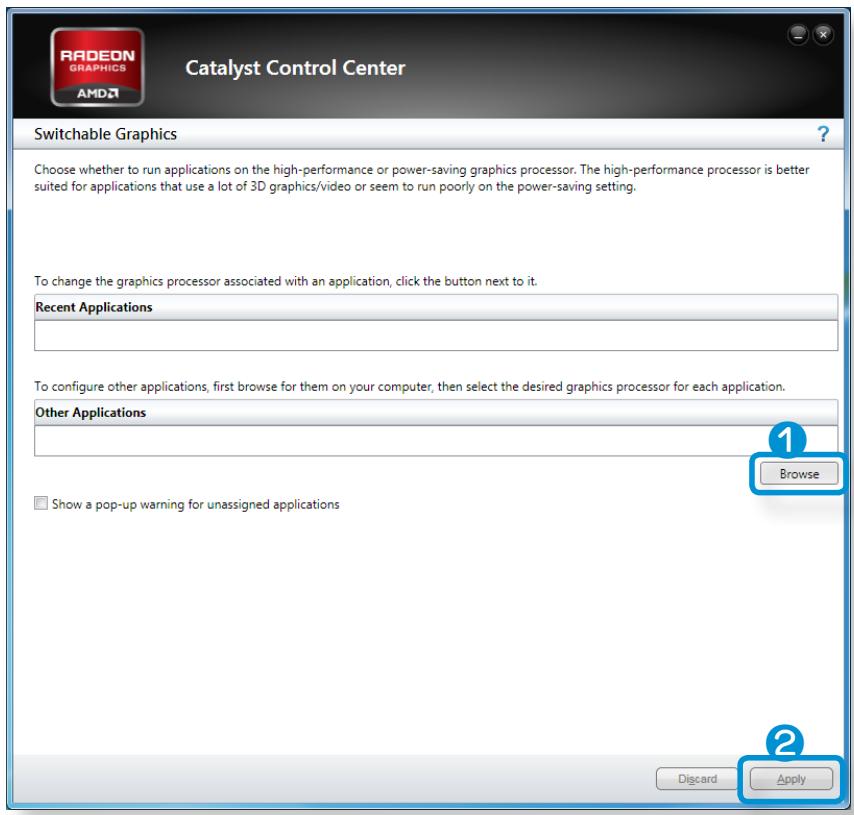Image resolution: width=854 pixels, height=815 pixels.
Task: Click the 'Show a pop-up warning' label
Action: [x=196, y=504]
